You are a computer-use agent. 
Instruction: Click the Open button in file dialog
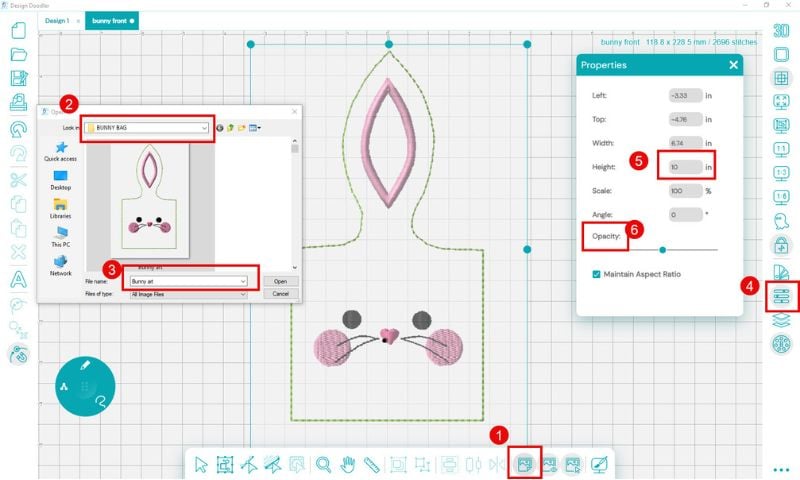pos(280,282)
